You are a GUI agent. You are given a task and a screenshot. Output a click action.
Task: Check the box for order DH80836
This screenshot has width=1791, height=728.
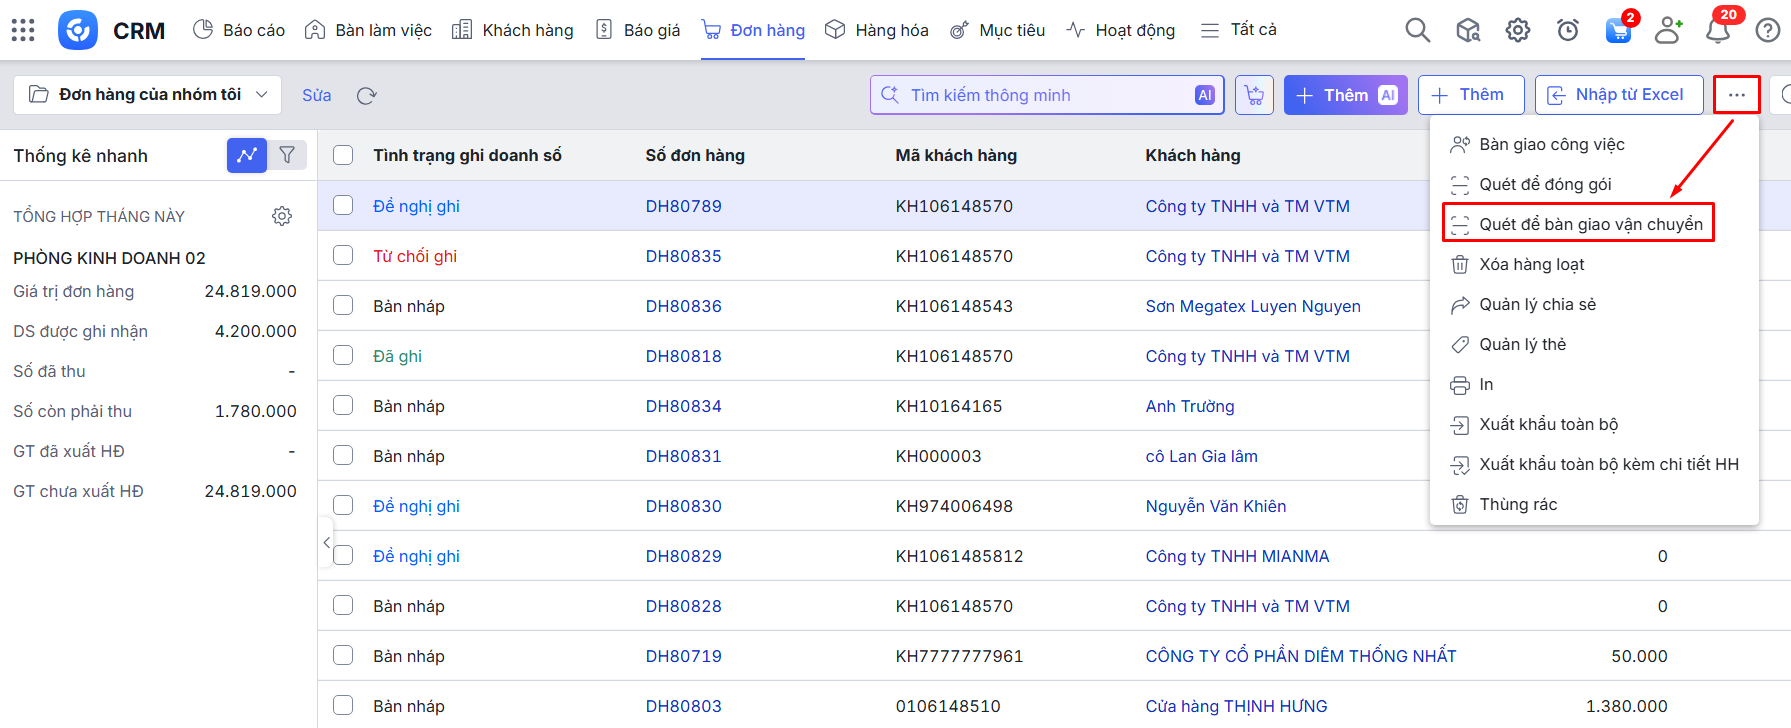(343, 305)
